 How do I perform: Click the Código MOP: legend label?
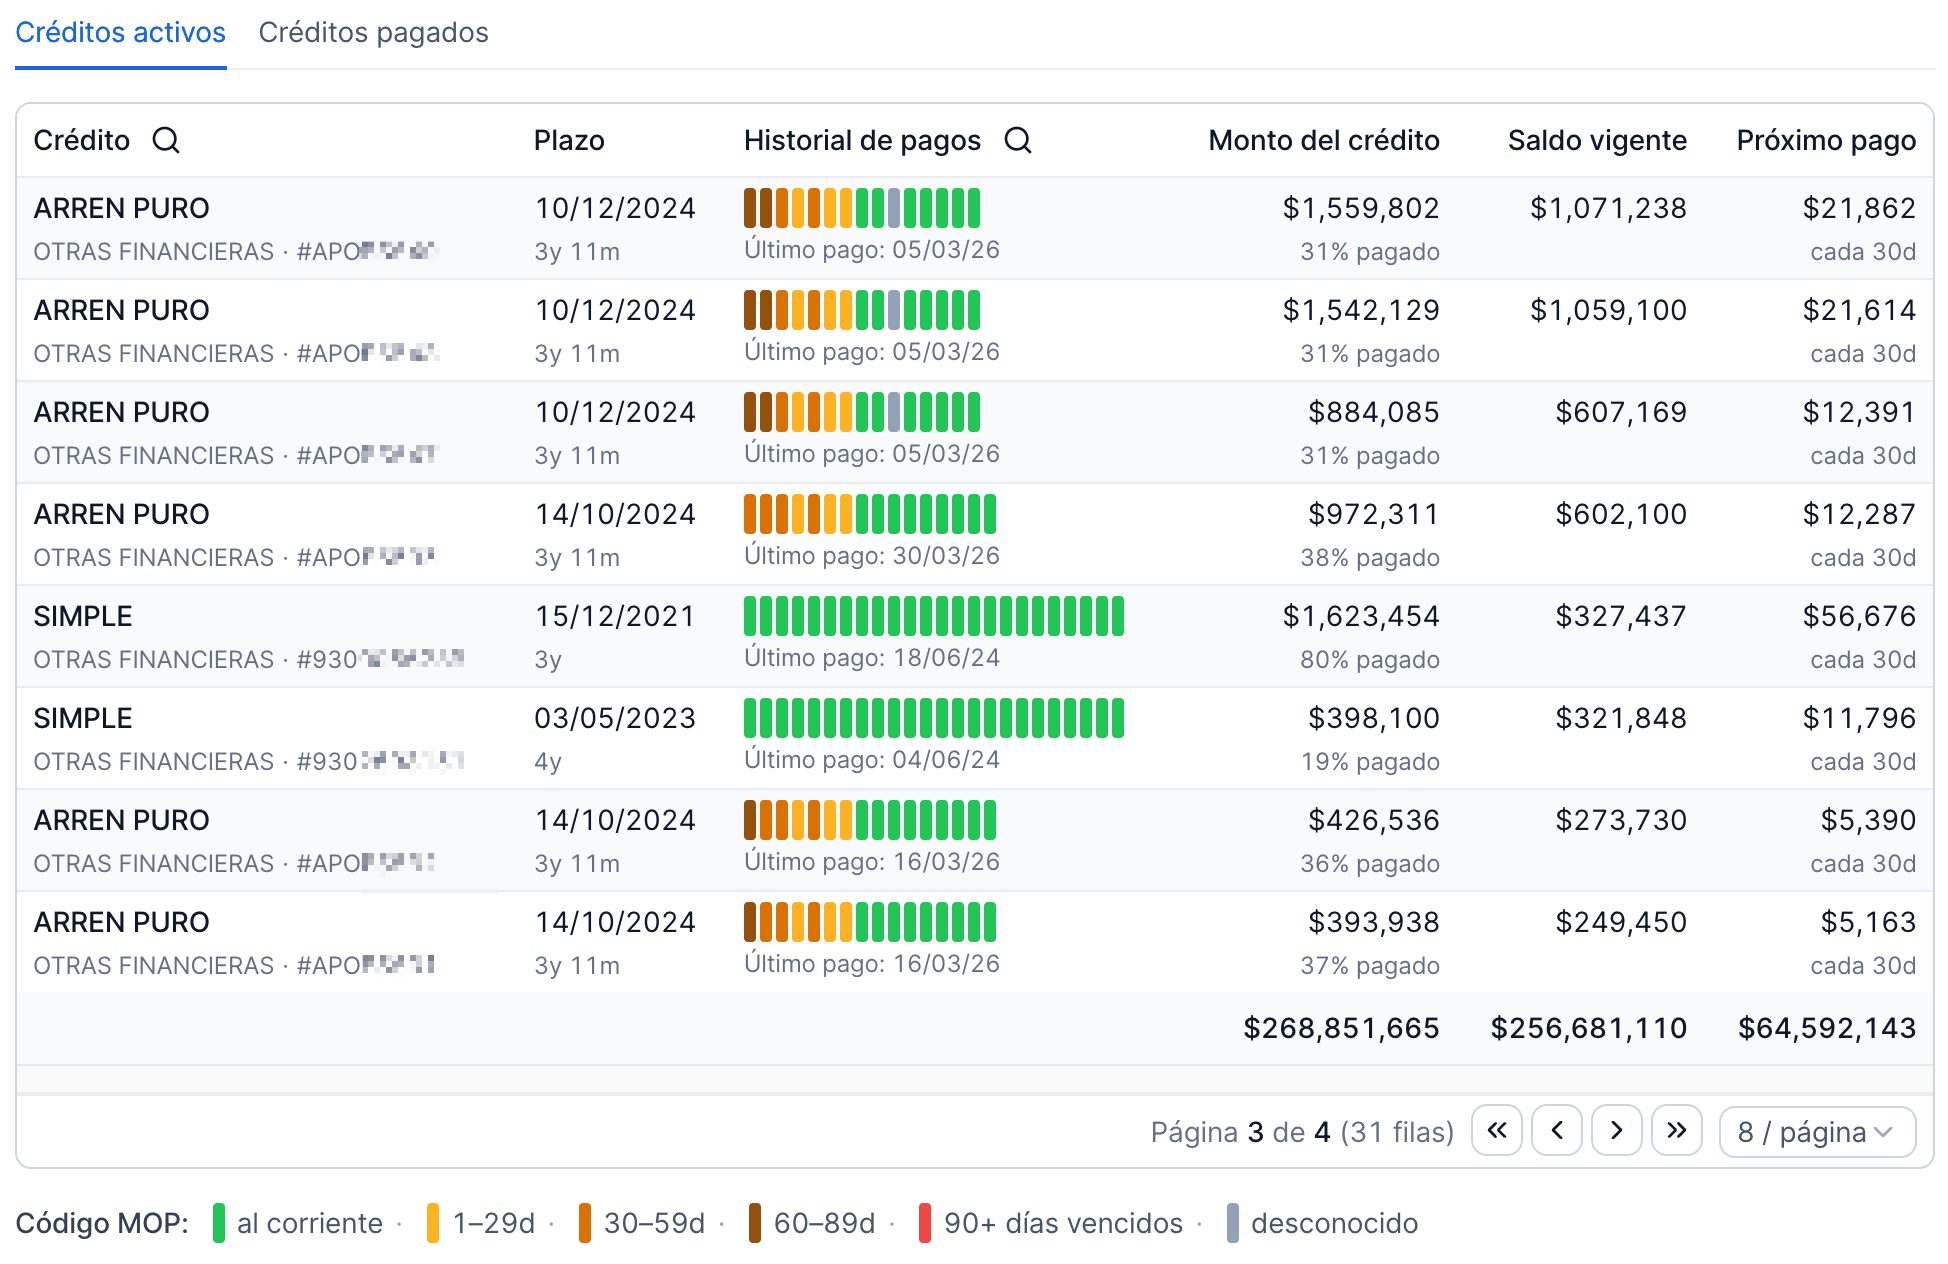pos(102,1223)
